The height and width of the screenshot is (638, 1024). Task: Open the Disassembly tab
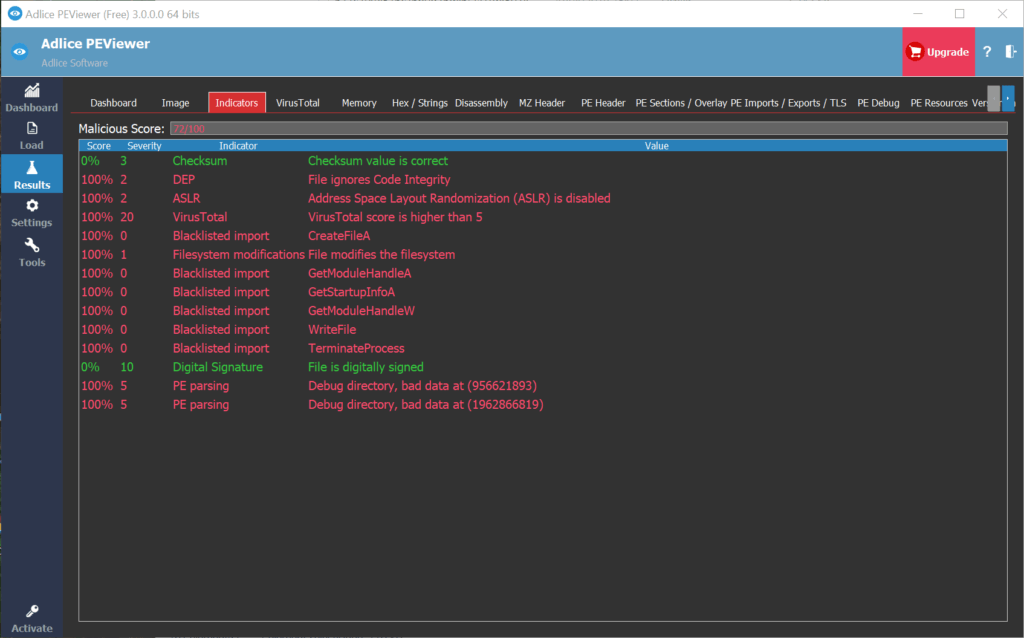481,103
